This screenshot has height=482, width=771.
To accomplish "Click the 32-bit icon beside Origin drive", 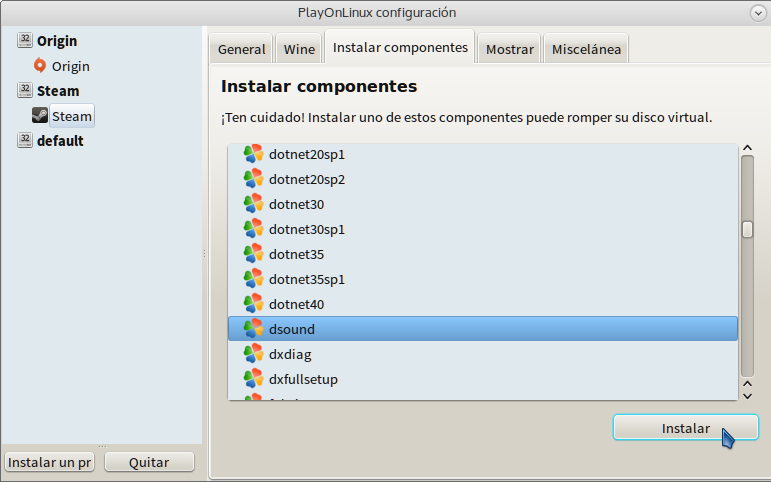I will click(x=25, y=41).
